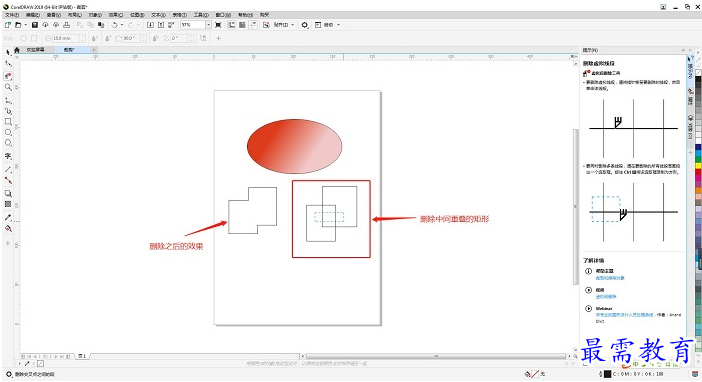Pick the yellow swatch in color palette
The image size is (702, 382).
(698, 166)
